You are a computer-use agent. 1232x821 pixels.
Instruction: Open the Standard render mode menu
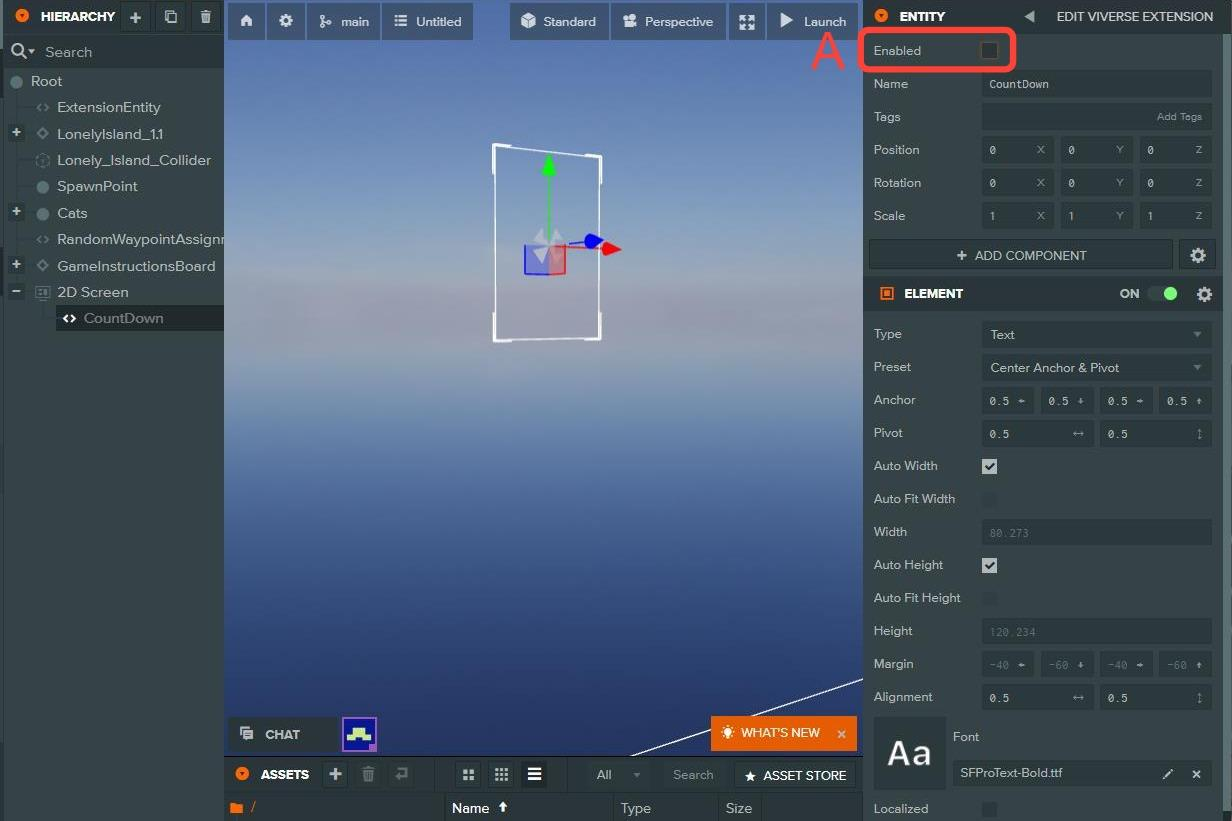(558, 21)
